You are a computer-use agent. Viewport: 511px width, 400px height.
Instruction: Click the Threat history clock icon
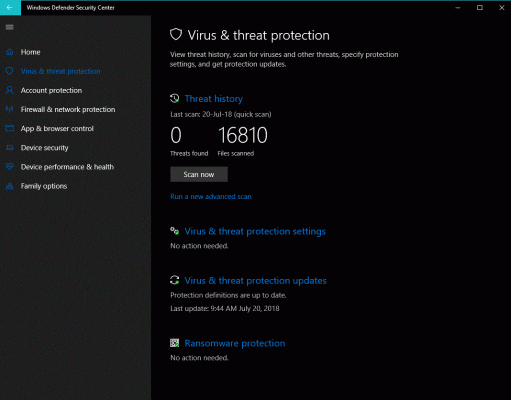(175, 98)
